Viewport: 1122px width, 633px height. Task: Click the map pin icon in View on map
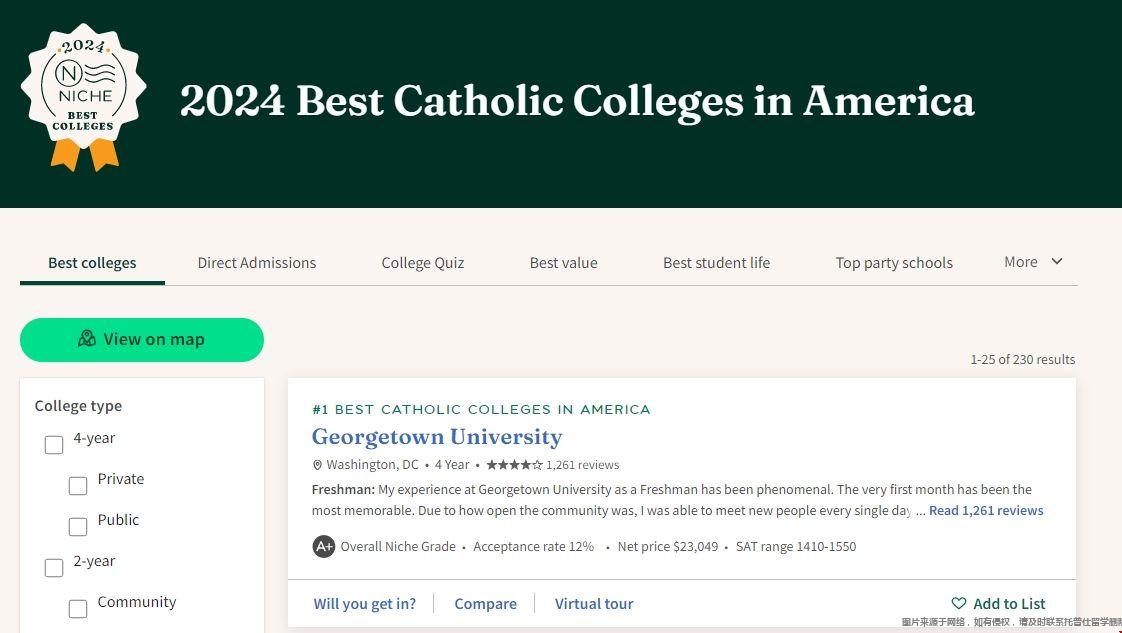(87, 338)
